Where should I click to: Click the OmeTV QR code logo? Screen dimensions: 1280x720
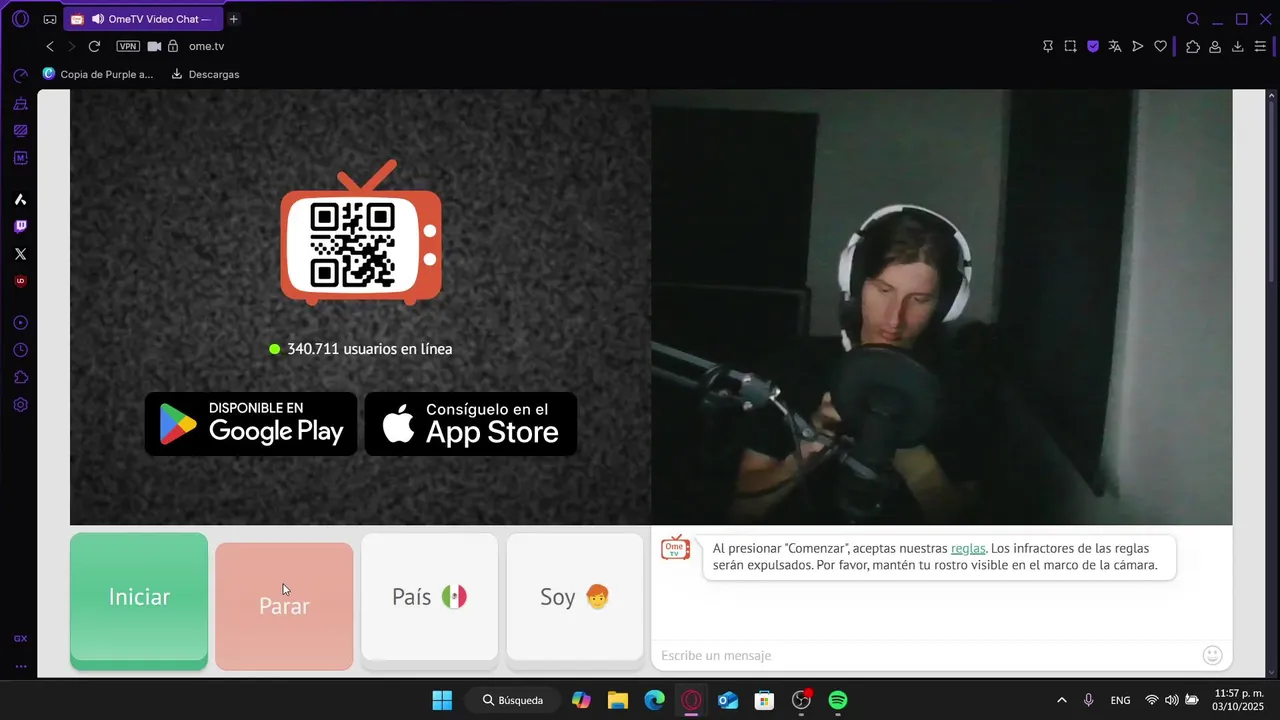pos(361,232)
